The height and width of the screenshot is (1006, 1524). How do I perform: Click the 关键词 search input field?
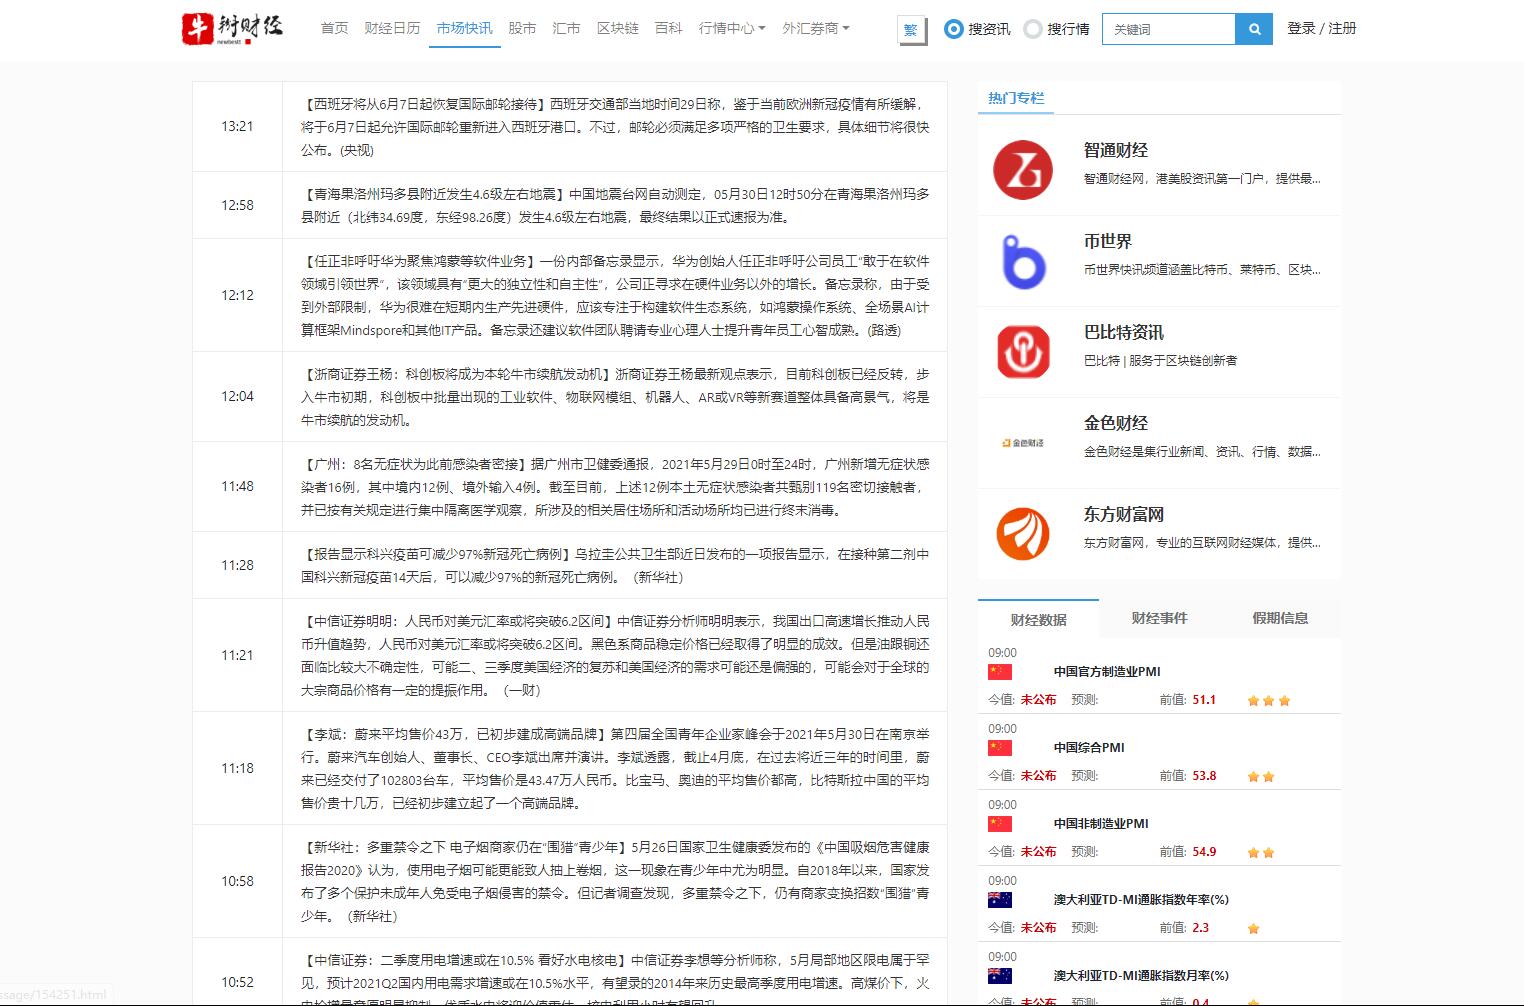click(x=1168, y=29)
